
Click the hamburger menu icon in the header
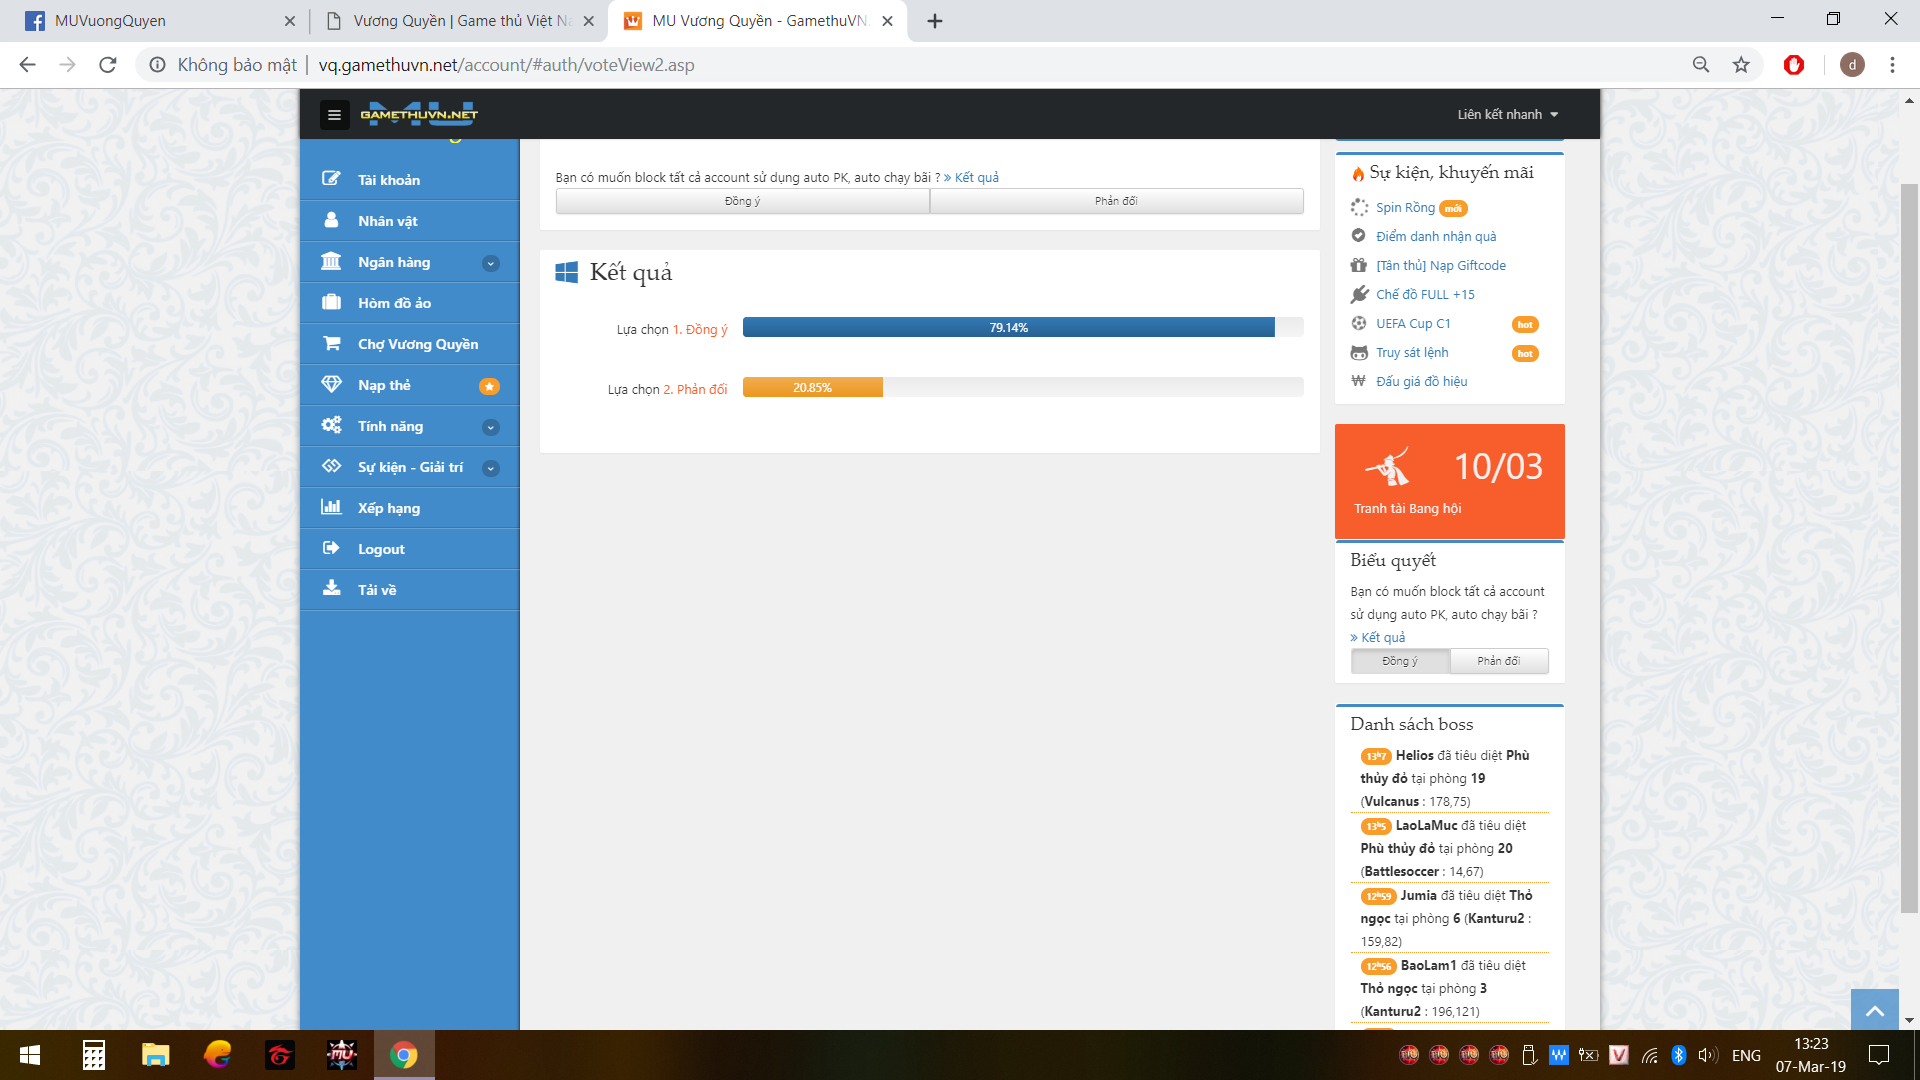334,115
